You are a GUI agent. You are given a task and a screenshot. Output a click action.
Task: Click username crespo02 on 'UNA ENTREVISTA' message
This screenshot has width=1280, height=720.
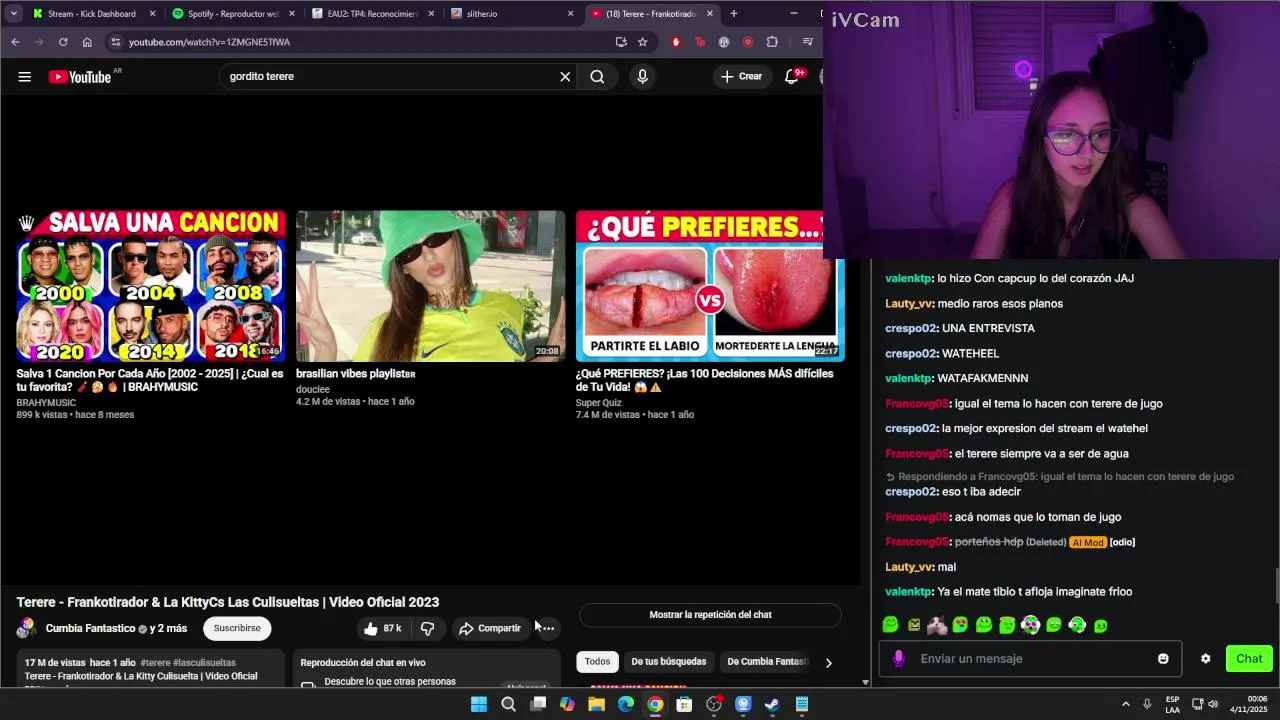(910, 328)
